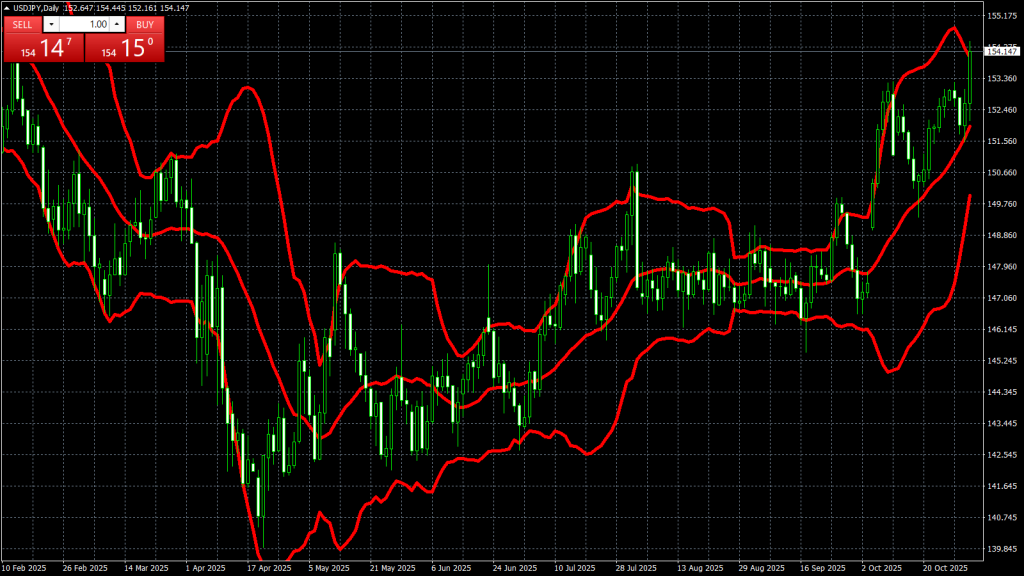Screen dimensions: 1024x576
Task: Click the current price tag 154.147
Action: 1003,51
